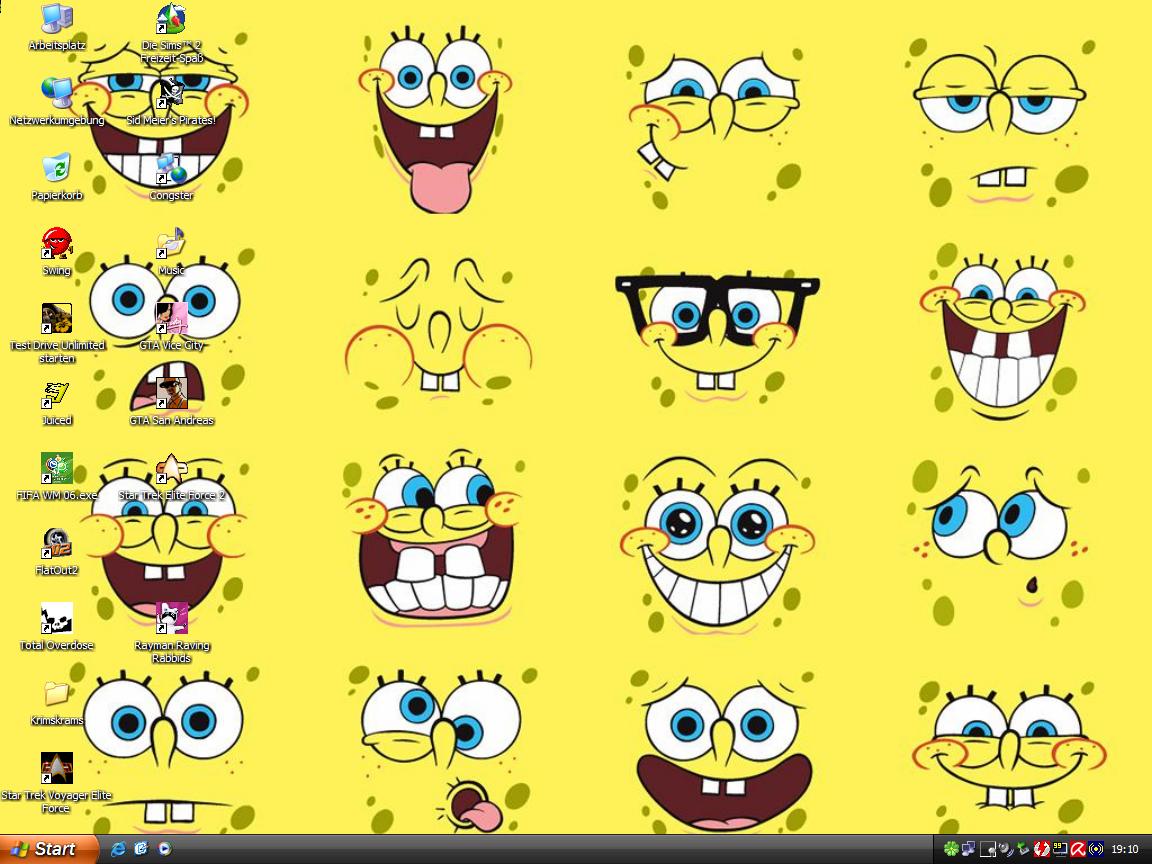Open the Netzwerkumgebung icon
The height and width of the screenshot is (864, 1152).
coord(57,94)
